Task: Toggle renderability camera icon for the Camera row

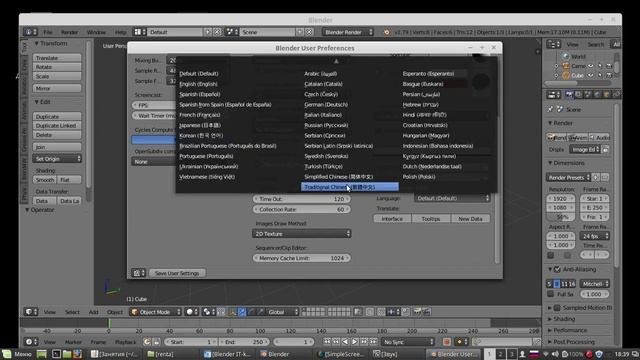Action: click(x=609, y=66)
